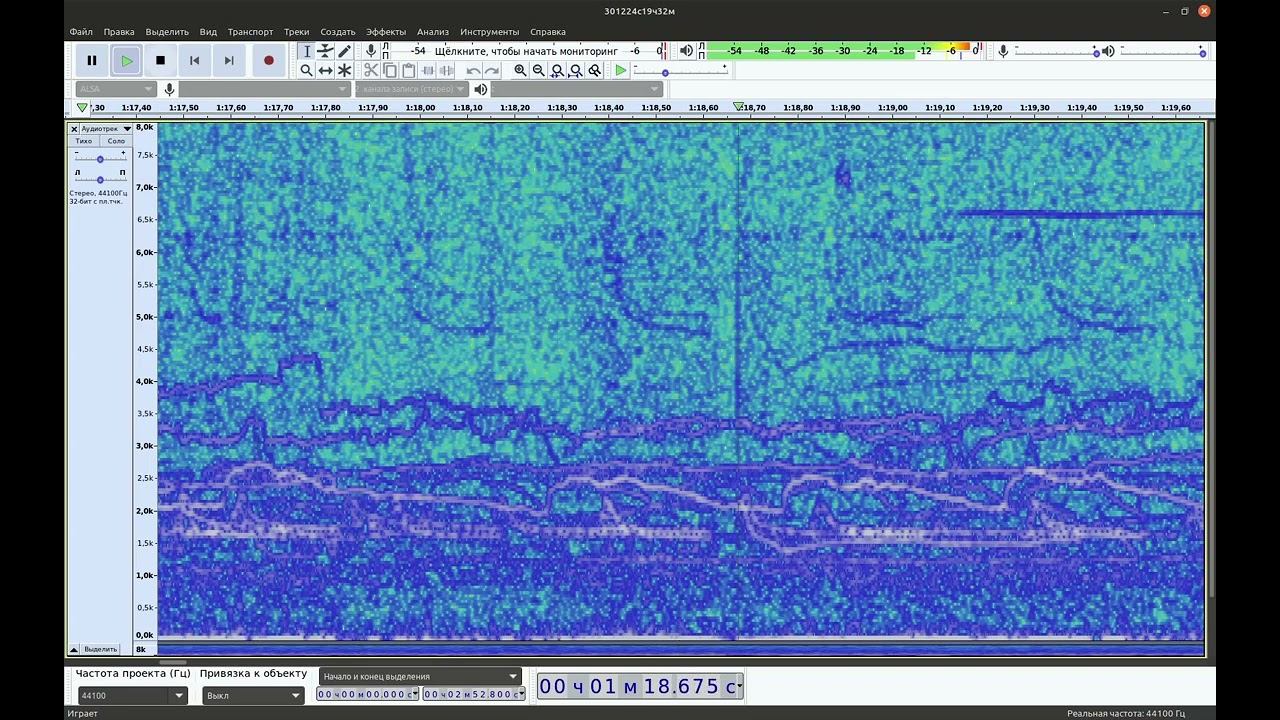Stop playback with the Stop button
This screenshot has height=720, width=1280.
point(160,61)
